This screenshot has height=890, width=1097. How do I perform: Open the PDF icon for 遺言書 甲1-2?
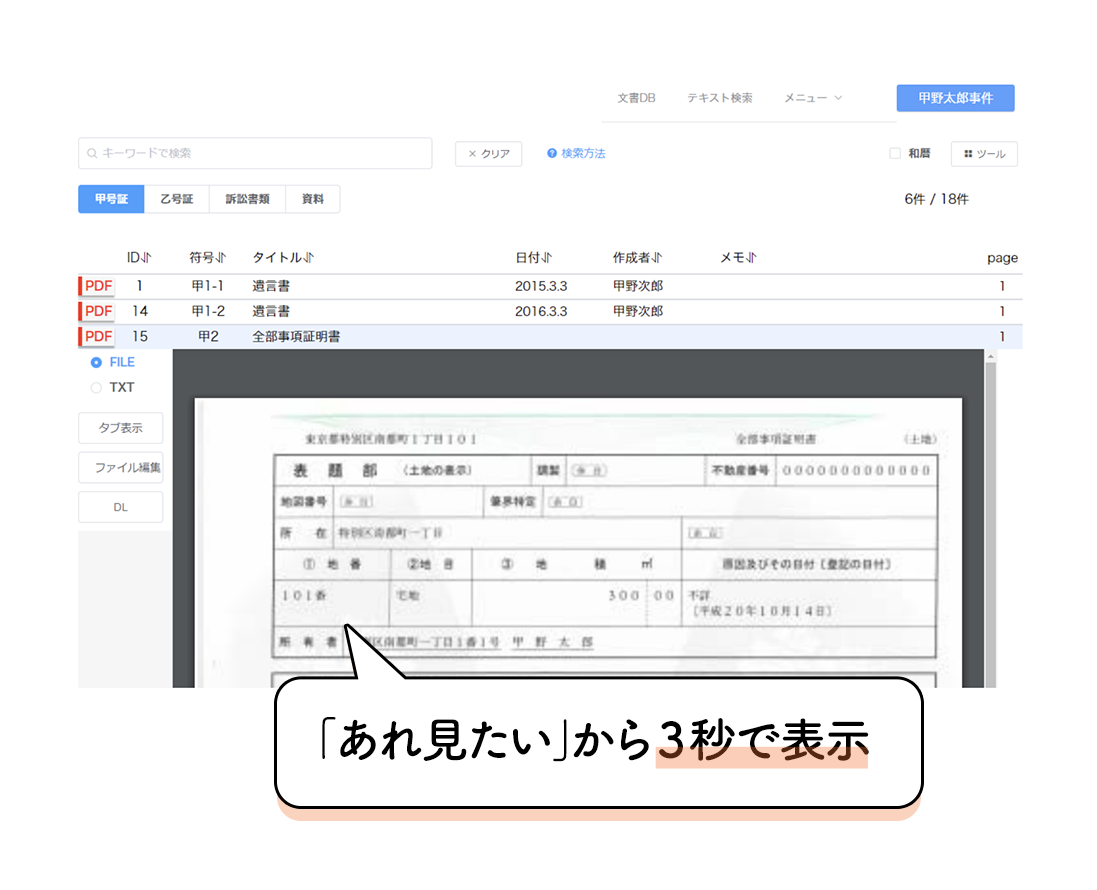point(97,311)
